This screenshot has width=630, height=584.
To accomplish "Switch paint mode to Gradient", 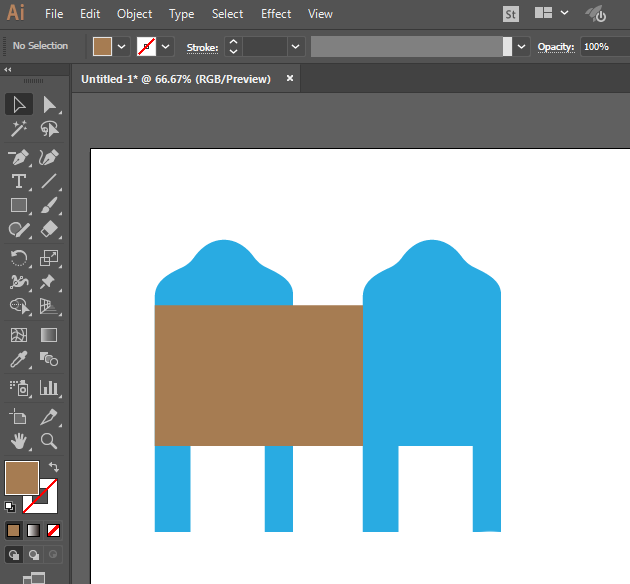I will 34,530.
